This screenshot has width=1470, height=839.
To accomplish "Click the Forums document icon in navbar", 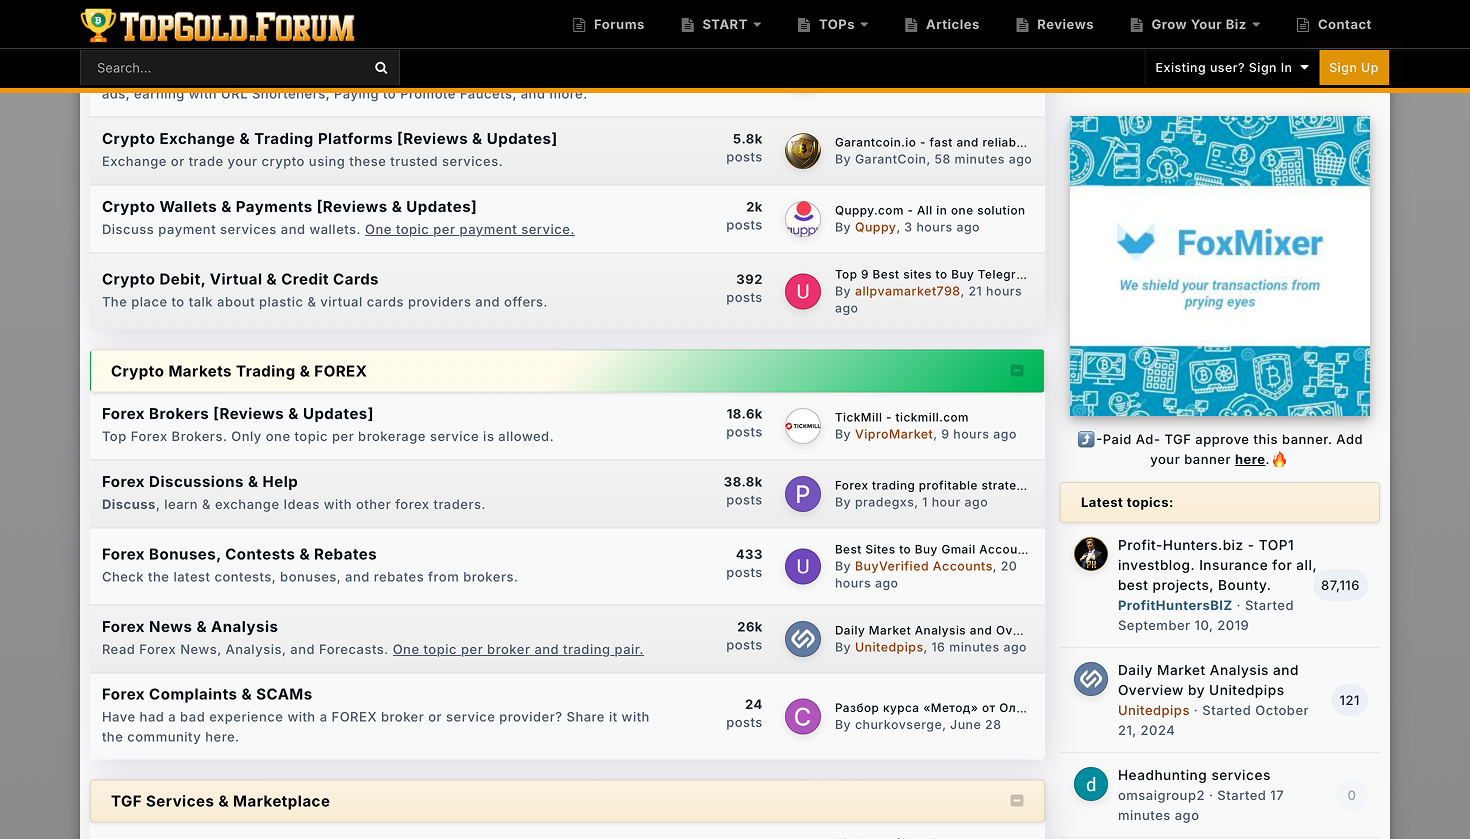I will click(579, 25).
